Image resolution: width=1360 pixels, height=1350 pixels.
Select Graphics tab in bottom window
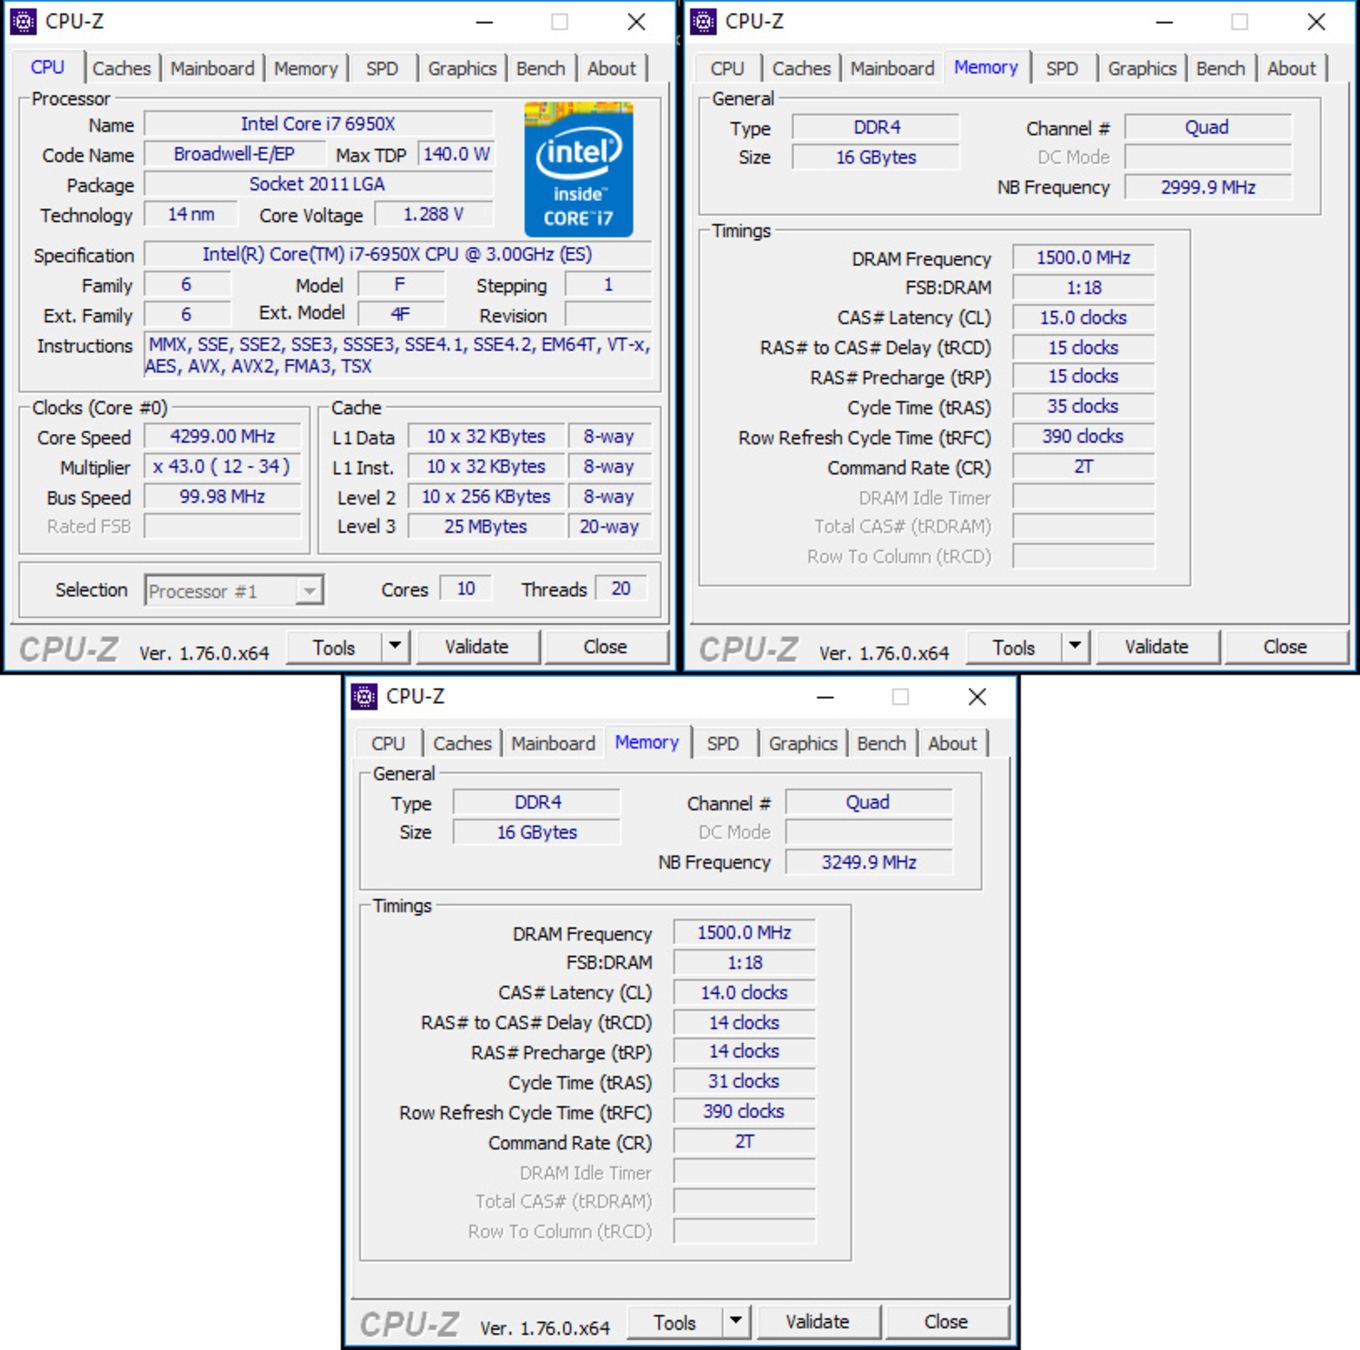pyautogui.click(x=803, y=743)
